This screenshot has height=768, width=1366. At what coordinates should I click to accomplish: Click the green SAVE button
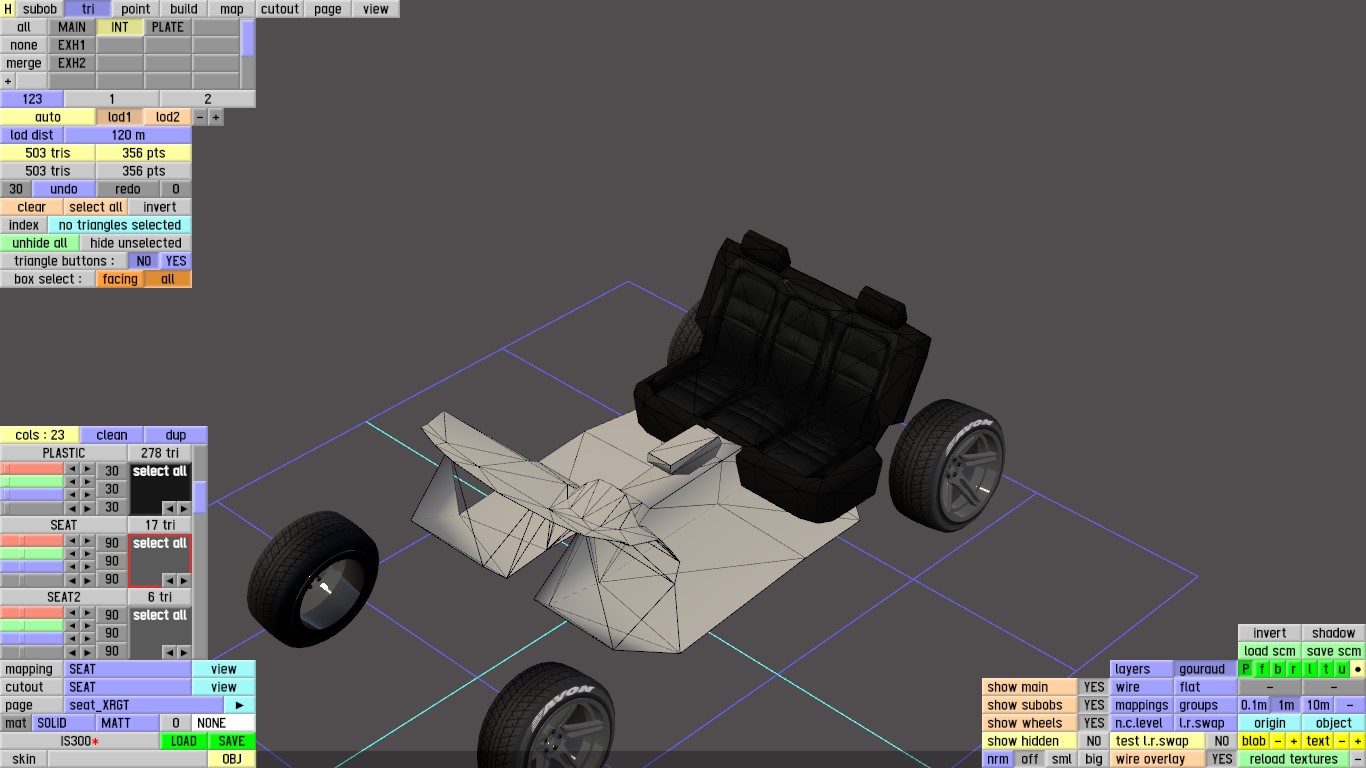(x=232, y=741)
